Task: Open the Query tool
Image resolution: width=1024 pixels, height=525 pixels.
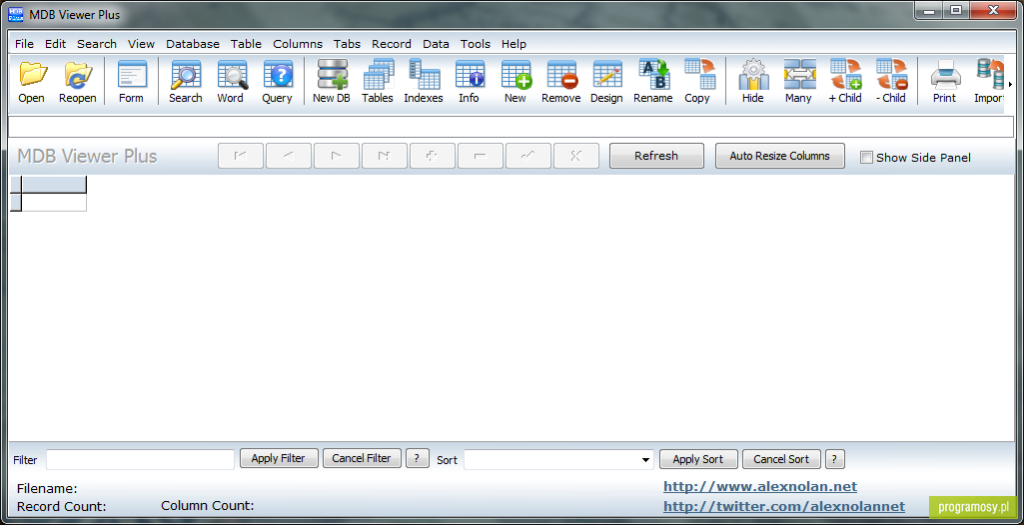Action: 277,81
